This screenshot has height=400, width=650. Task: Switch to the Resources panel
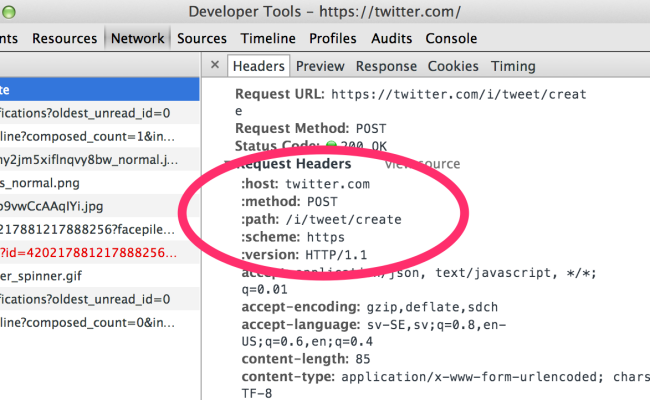coord(64,38)
